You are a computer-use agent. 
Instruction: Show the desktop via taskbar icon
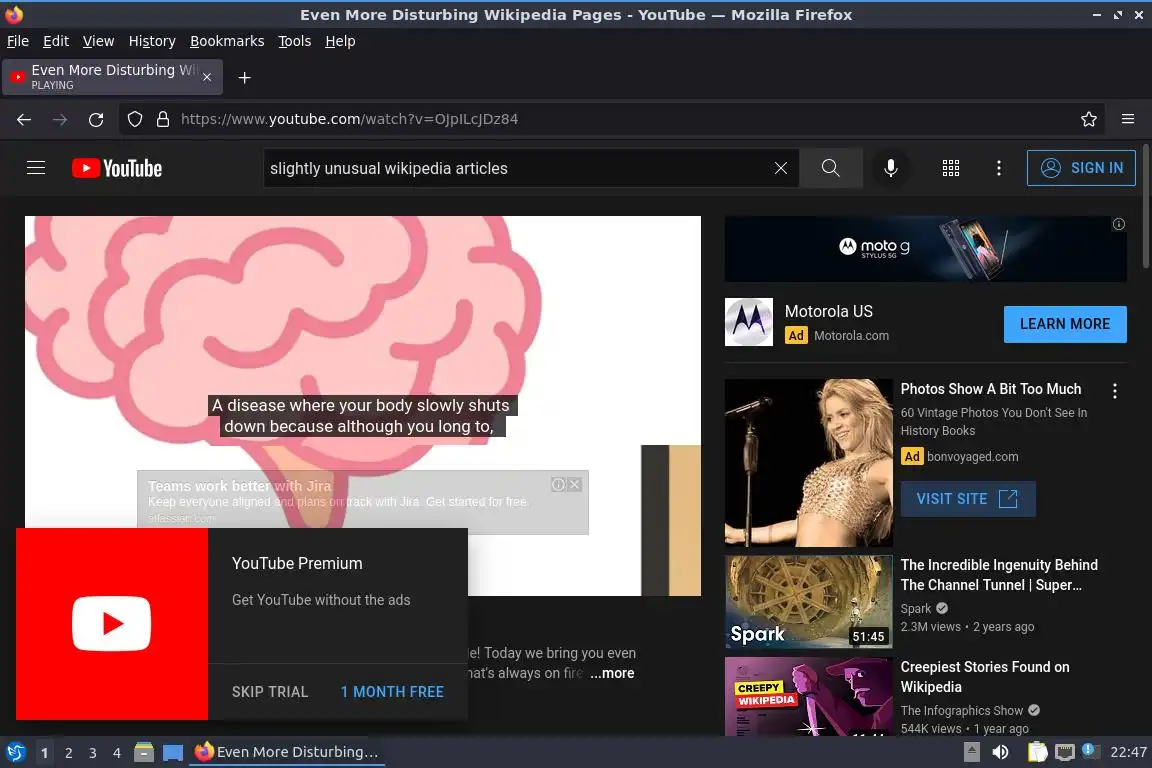coord(173,753)
